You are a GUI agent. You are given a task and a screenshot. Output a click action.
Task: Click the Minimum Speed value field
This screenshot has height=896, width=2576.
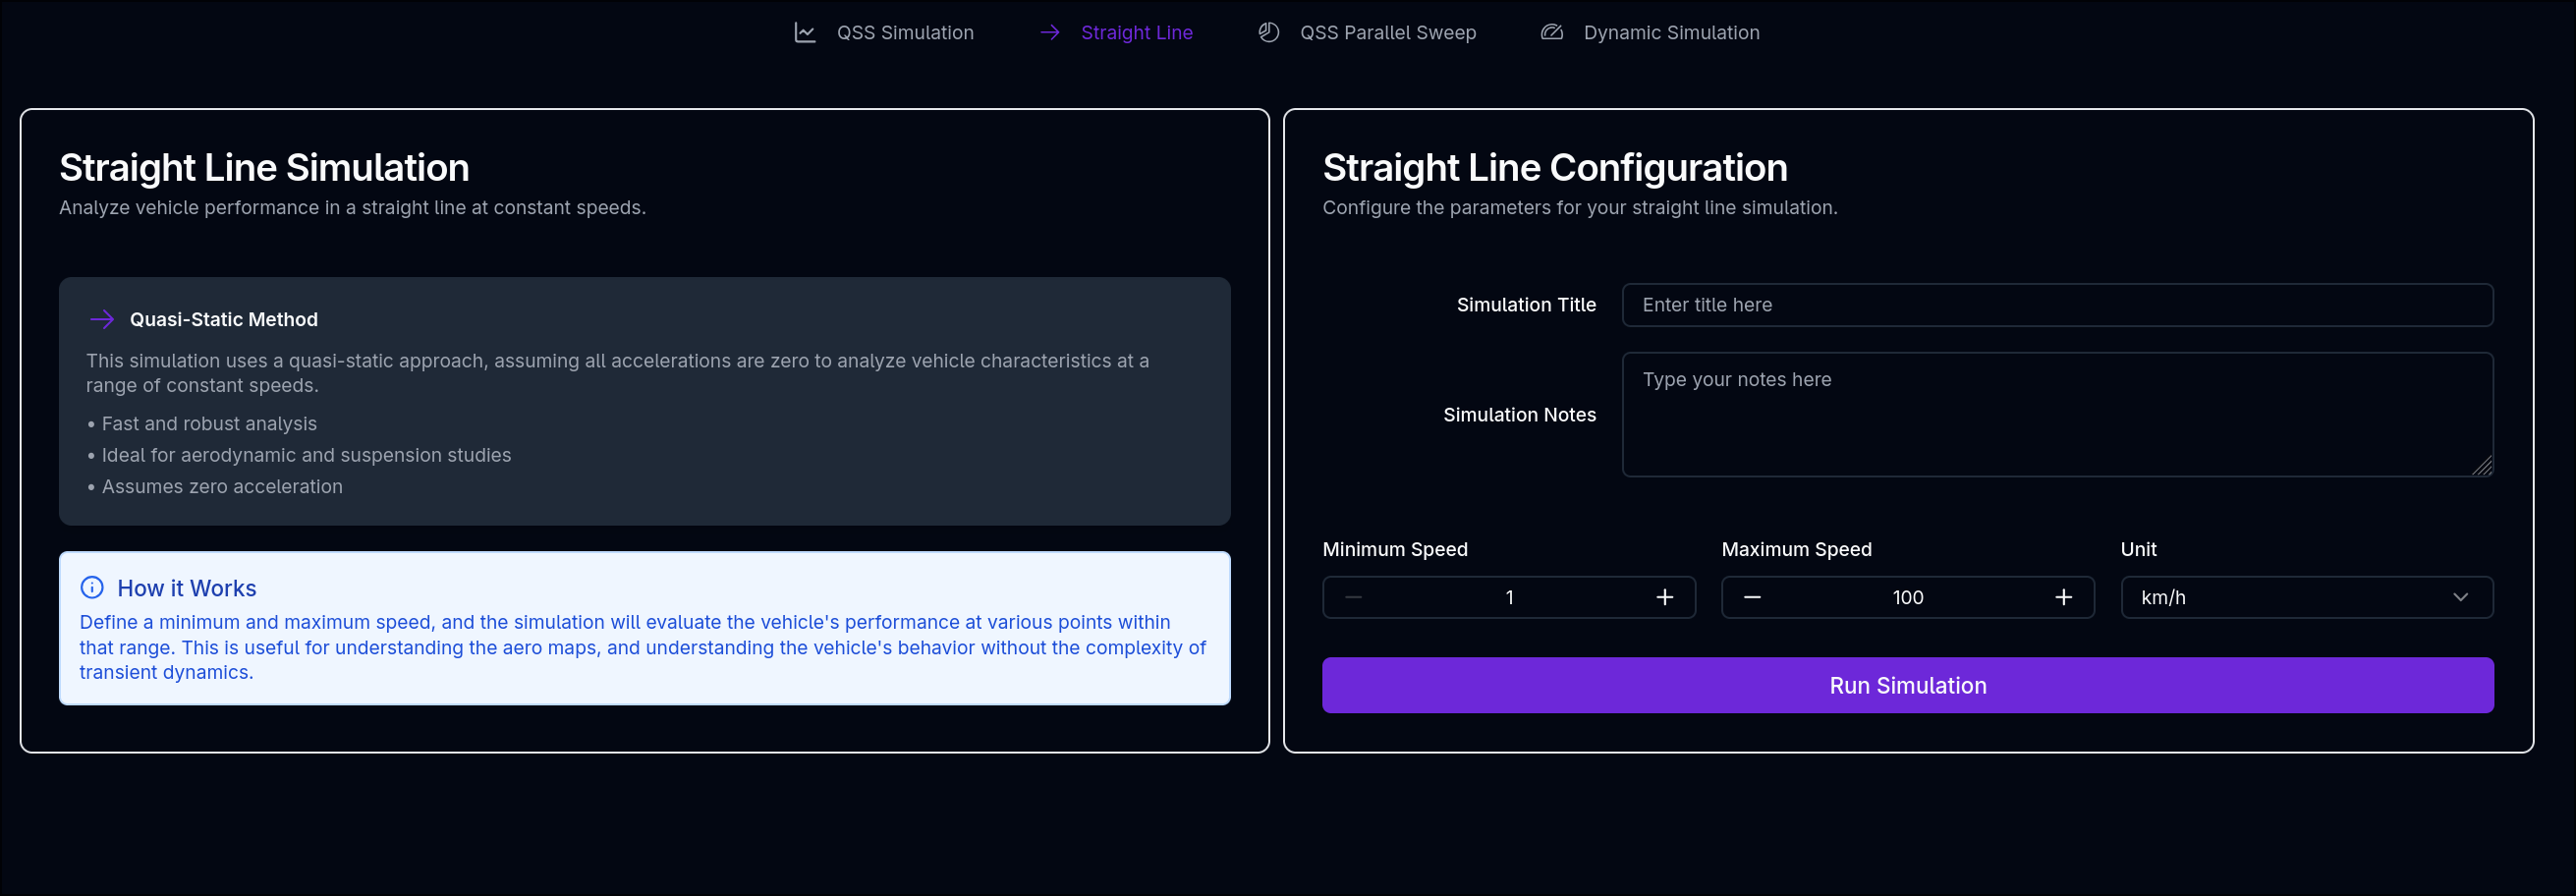click(1509, 597)
